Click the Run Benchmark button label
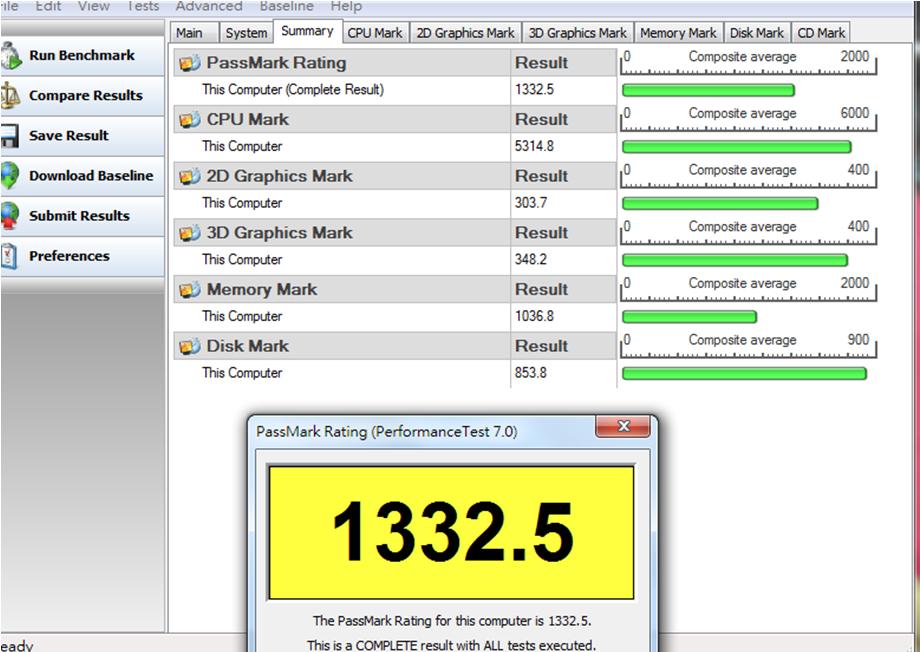 tap(82, 55)
